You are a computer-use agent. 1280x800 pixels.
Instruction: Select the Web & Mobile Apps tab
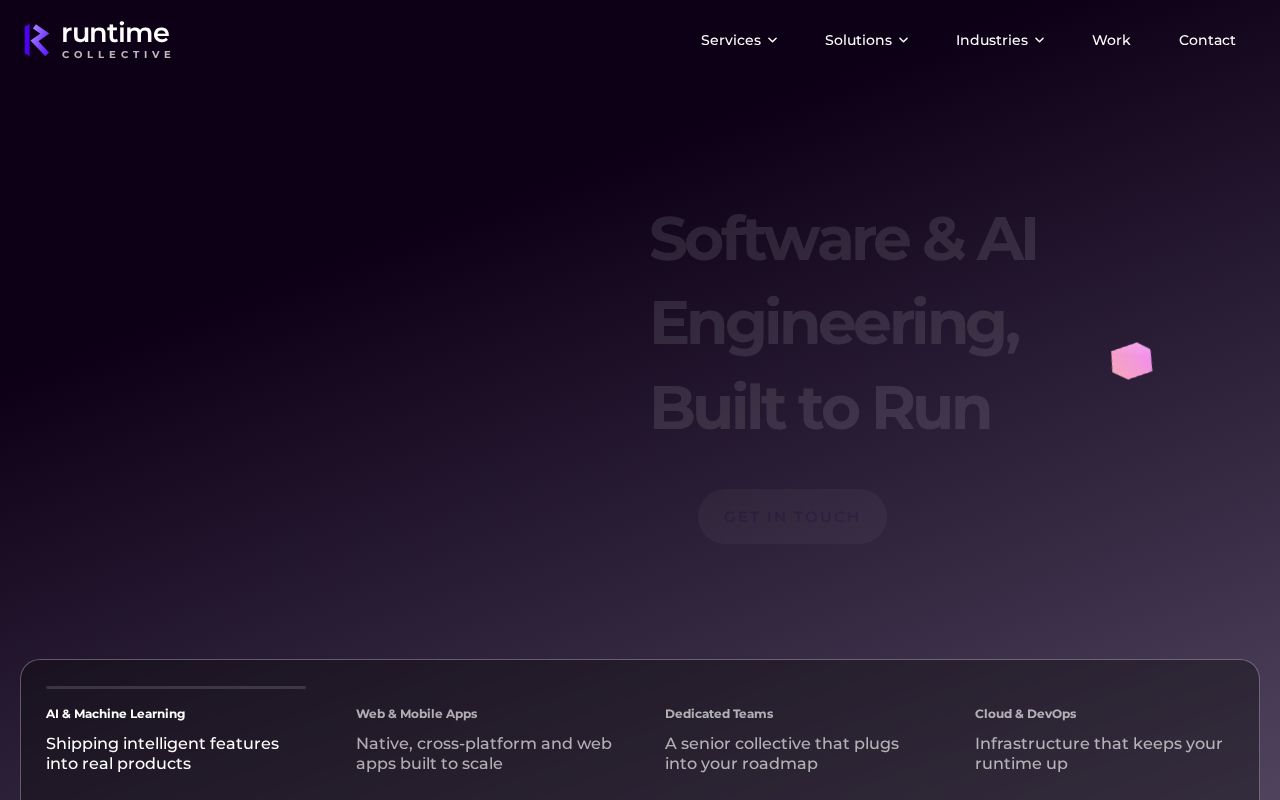(x=485, y=738)
